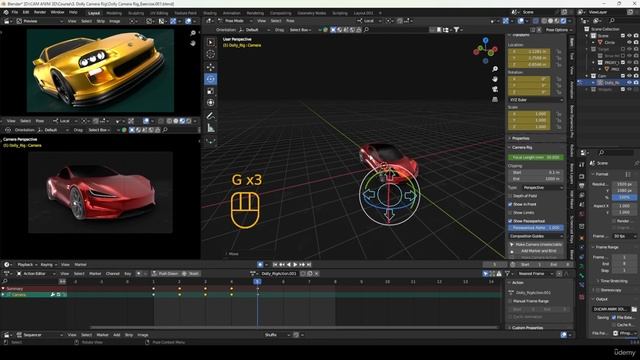Select the active Rotate tool in viewport toolbar
The width and height of the screenshot is (640, 360).
(x=211, y=79)
